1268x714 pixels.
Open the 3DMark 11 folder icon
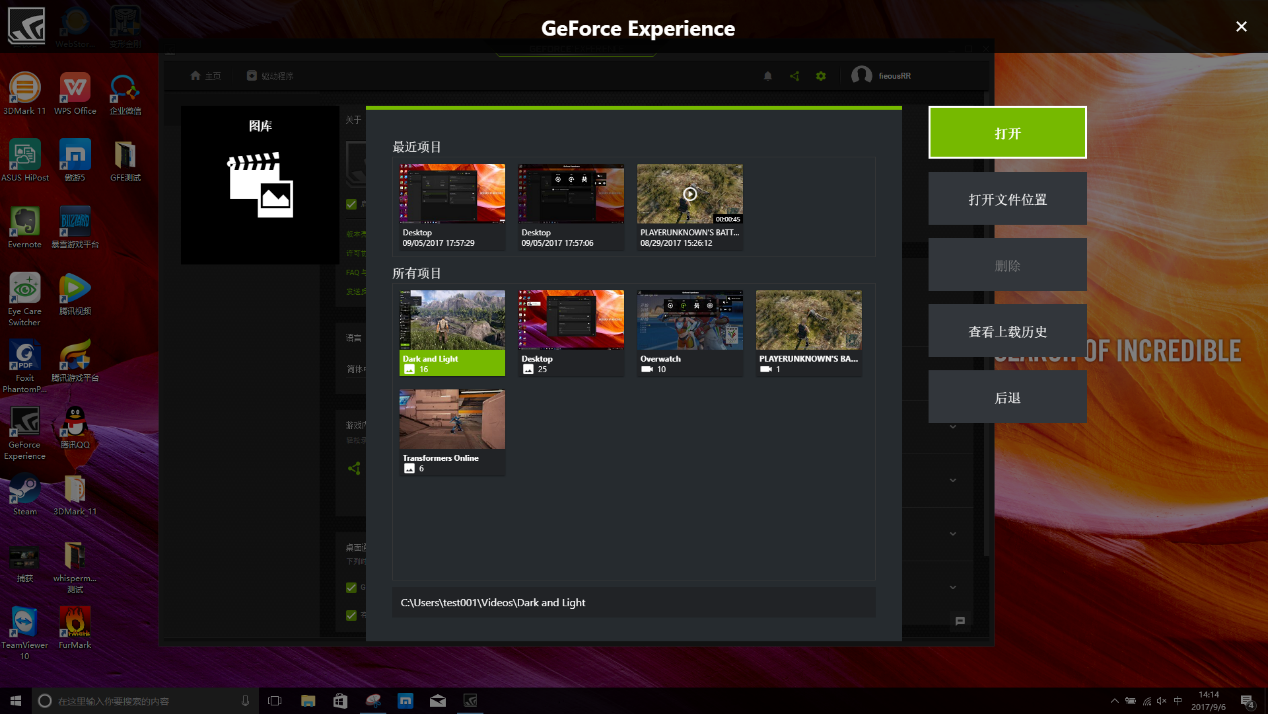tap(75, 495)
